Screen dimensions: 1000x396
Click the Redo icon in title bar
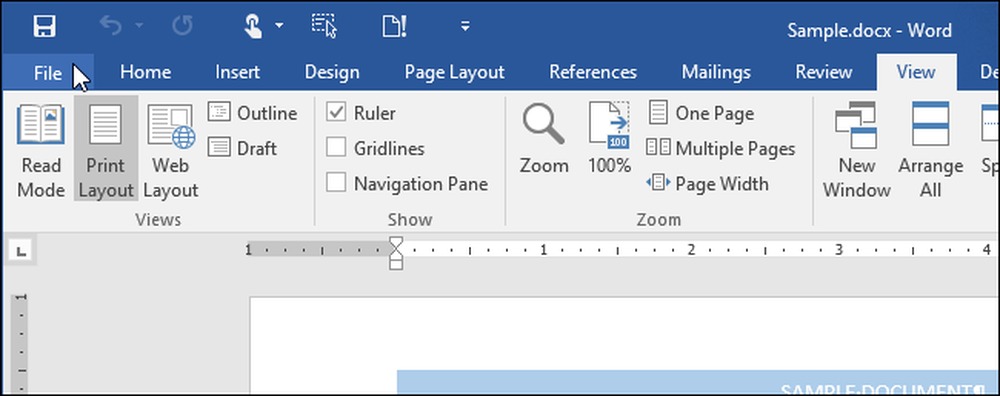click(182, 27)
